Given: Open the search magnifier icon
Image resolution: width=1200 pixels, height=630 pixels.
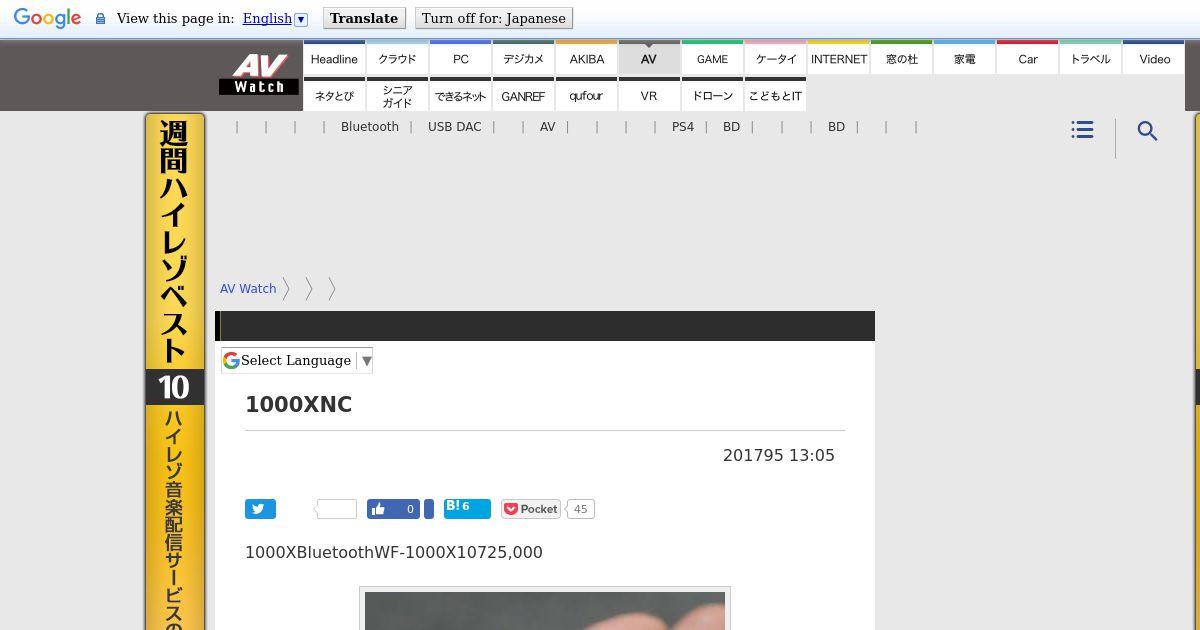Looking at the screenshot, I should 1148,131.
